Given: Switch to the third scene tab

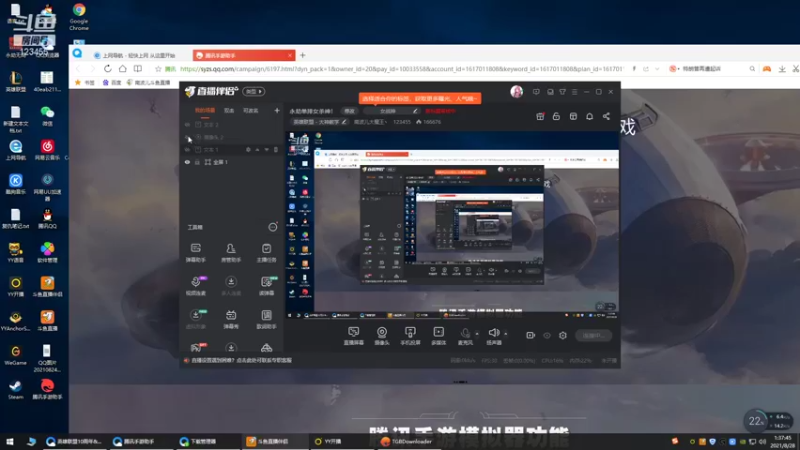Looking at the screenshot, I should tap(251, 111).
